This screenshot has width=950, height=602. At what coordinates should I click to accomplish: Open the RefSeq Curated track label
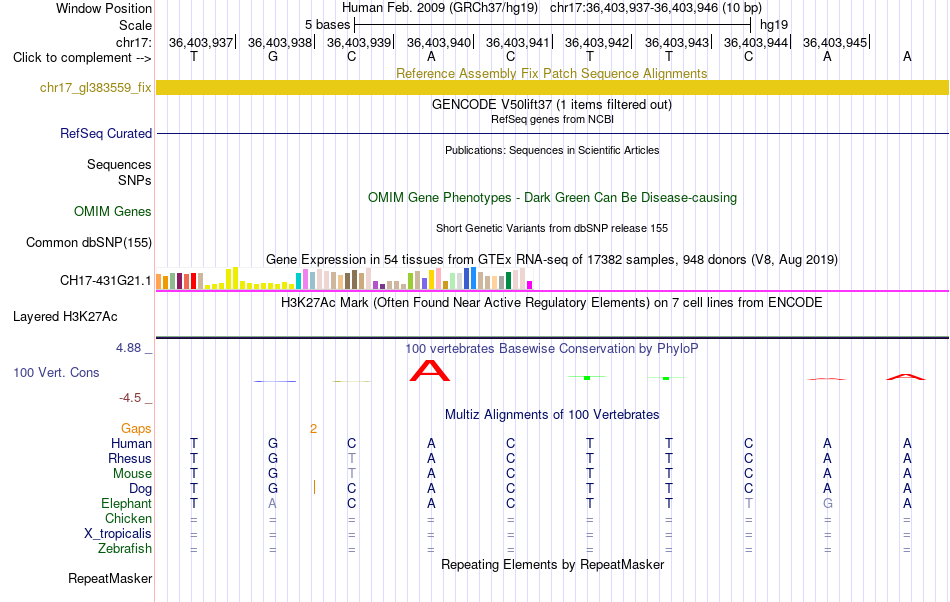[105, 133]
